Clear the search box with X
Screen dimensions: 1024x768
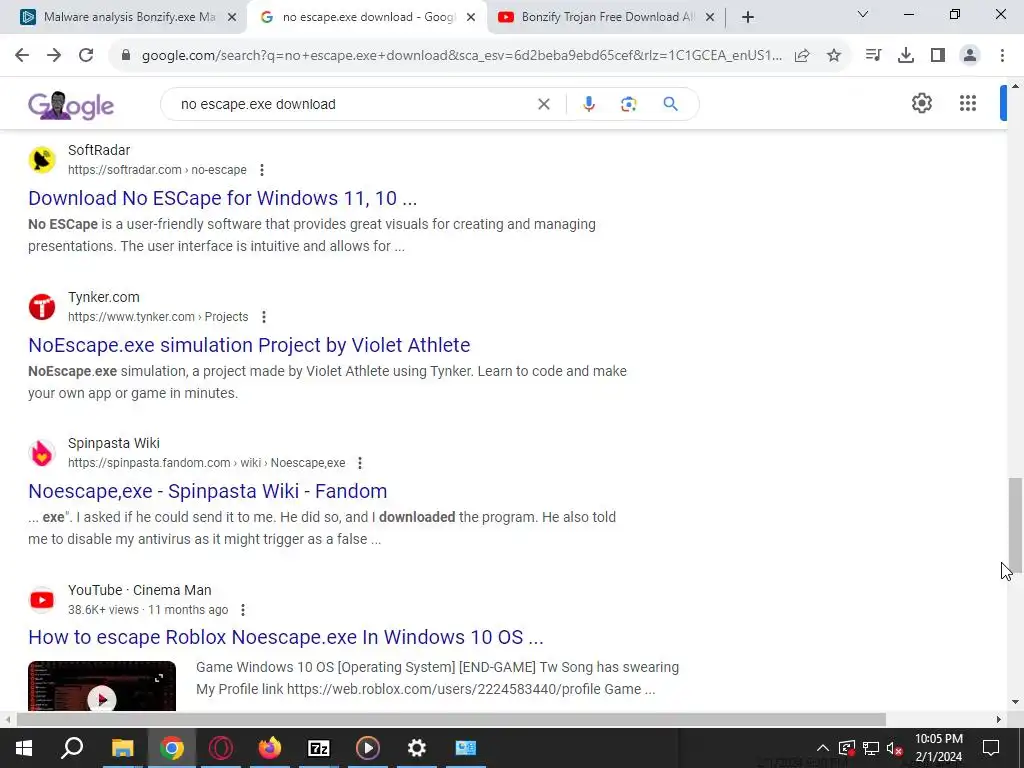(x=543, y=104)
